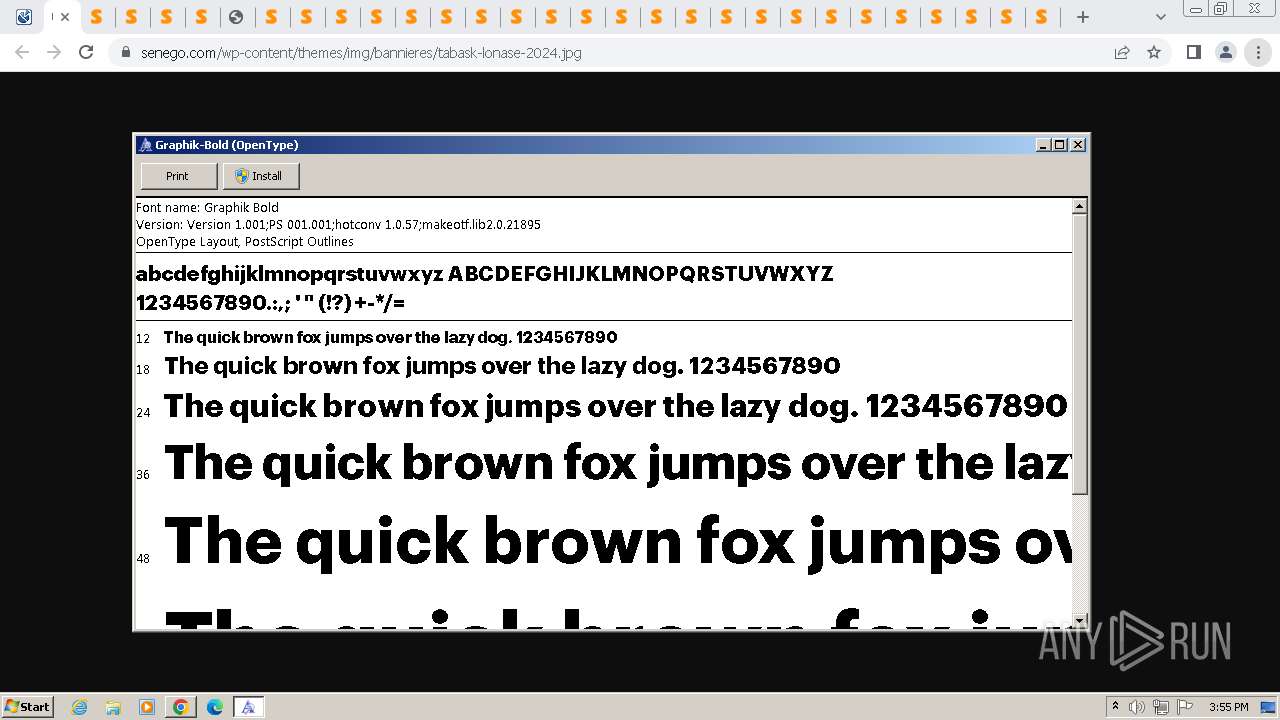Close the active first tab
The width and height of the screenshot is (1280, 720).
(x=65, y=17)
